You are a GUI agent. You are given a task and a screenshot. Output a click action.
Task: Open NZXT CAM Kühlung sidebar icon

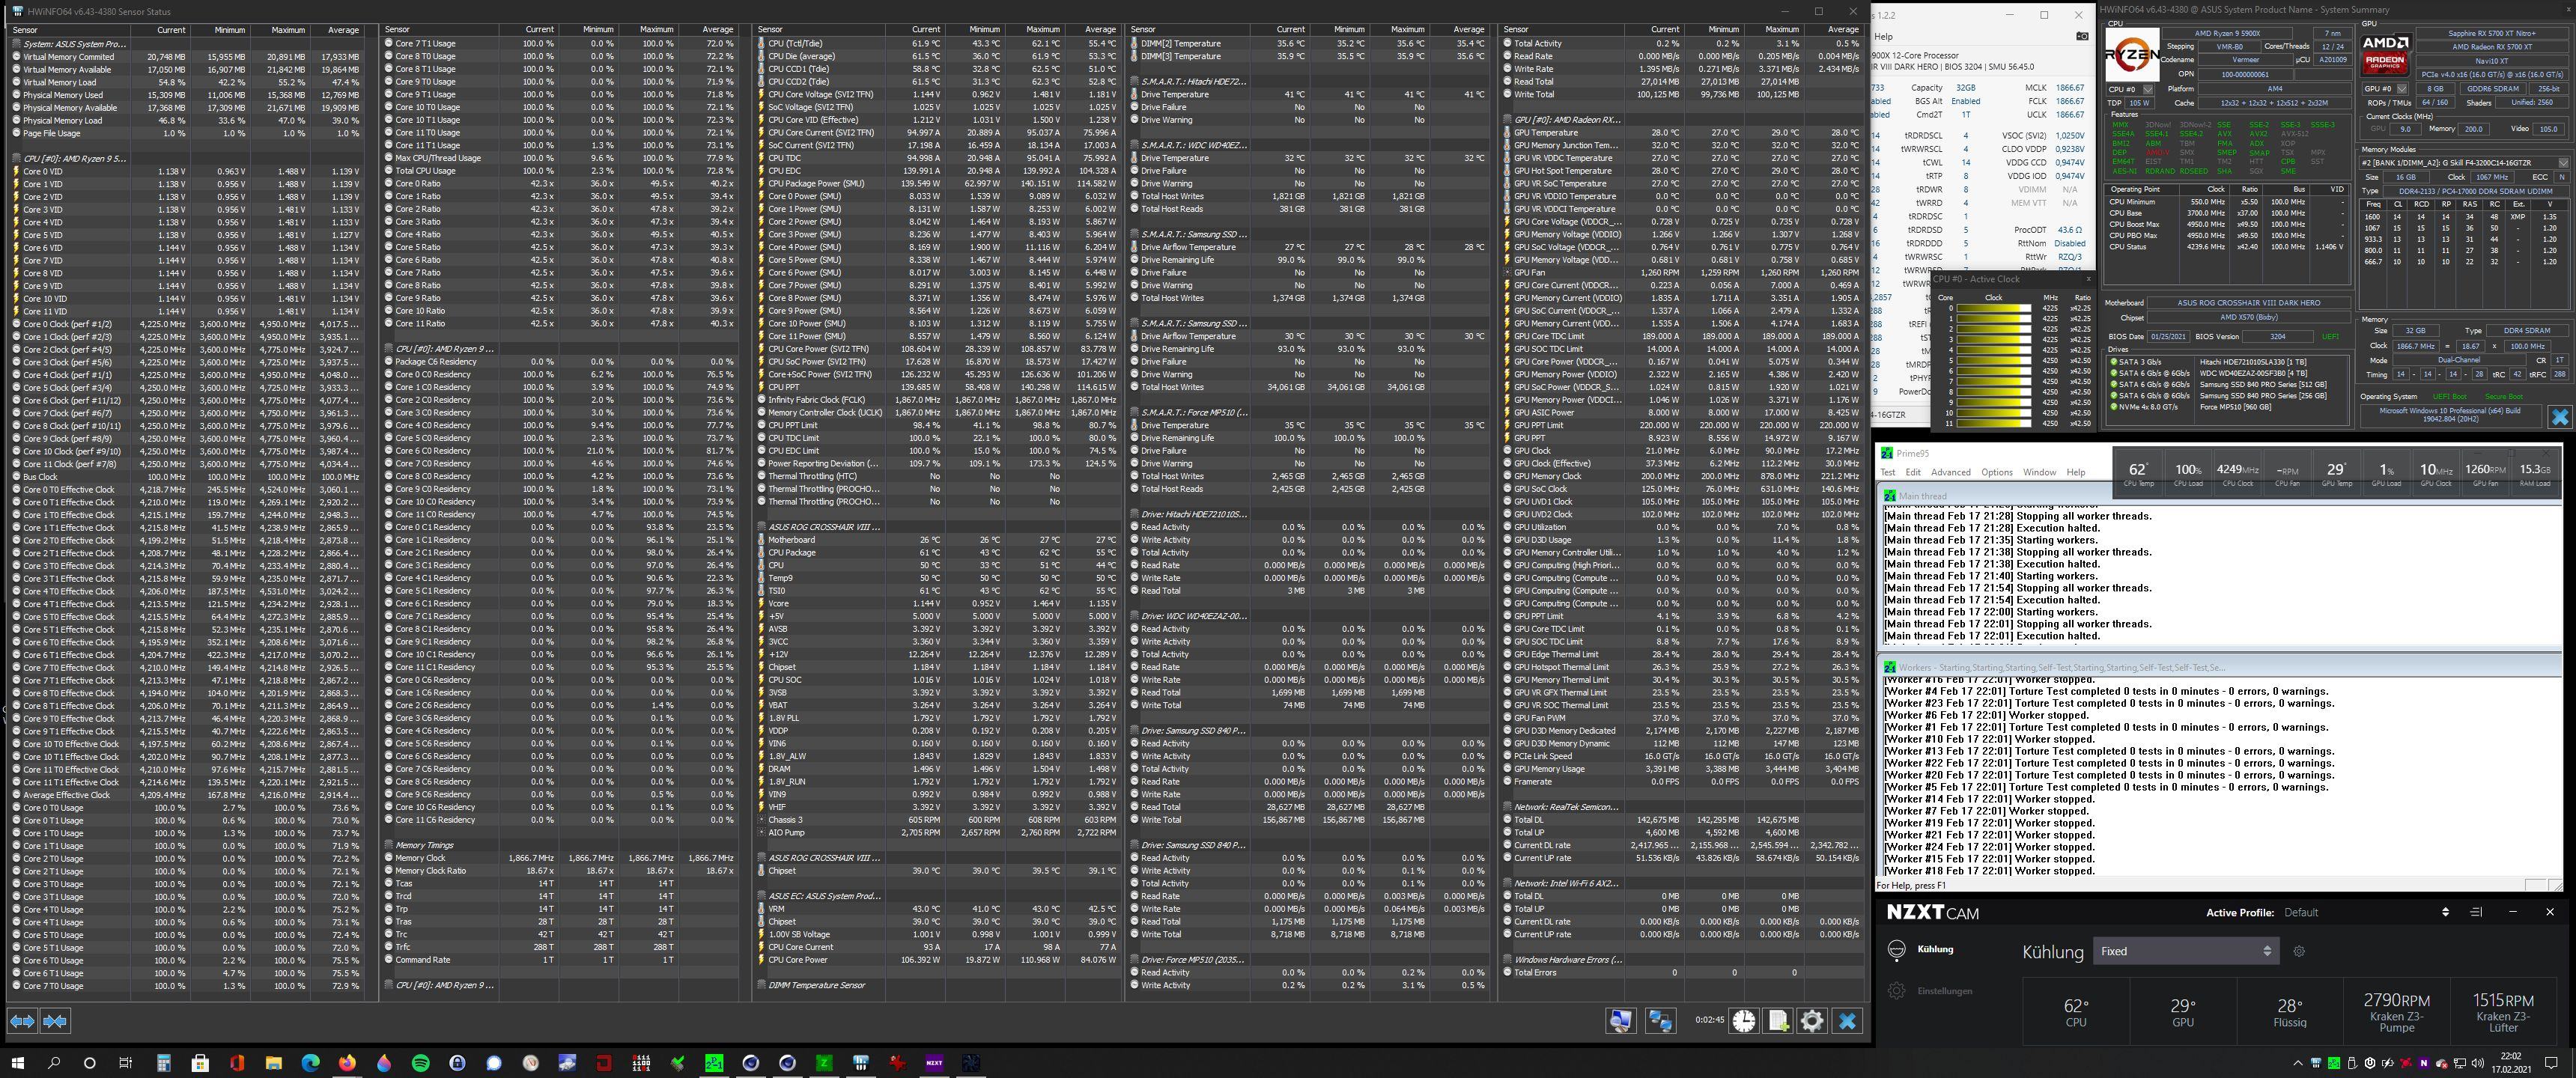(x=1896, y=950)
